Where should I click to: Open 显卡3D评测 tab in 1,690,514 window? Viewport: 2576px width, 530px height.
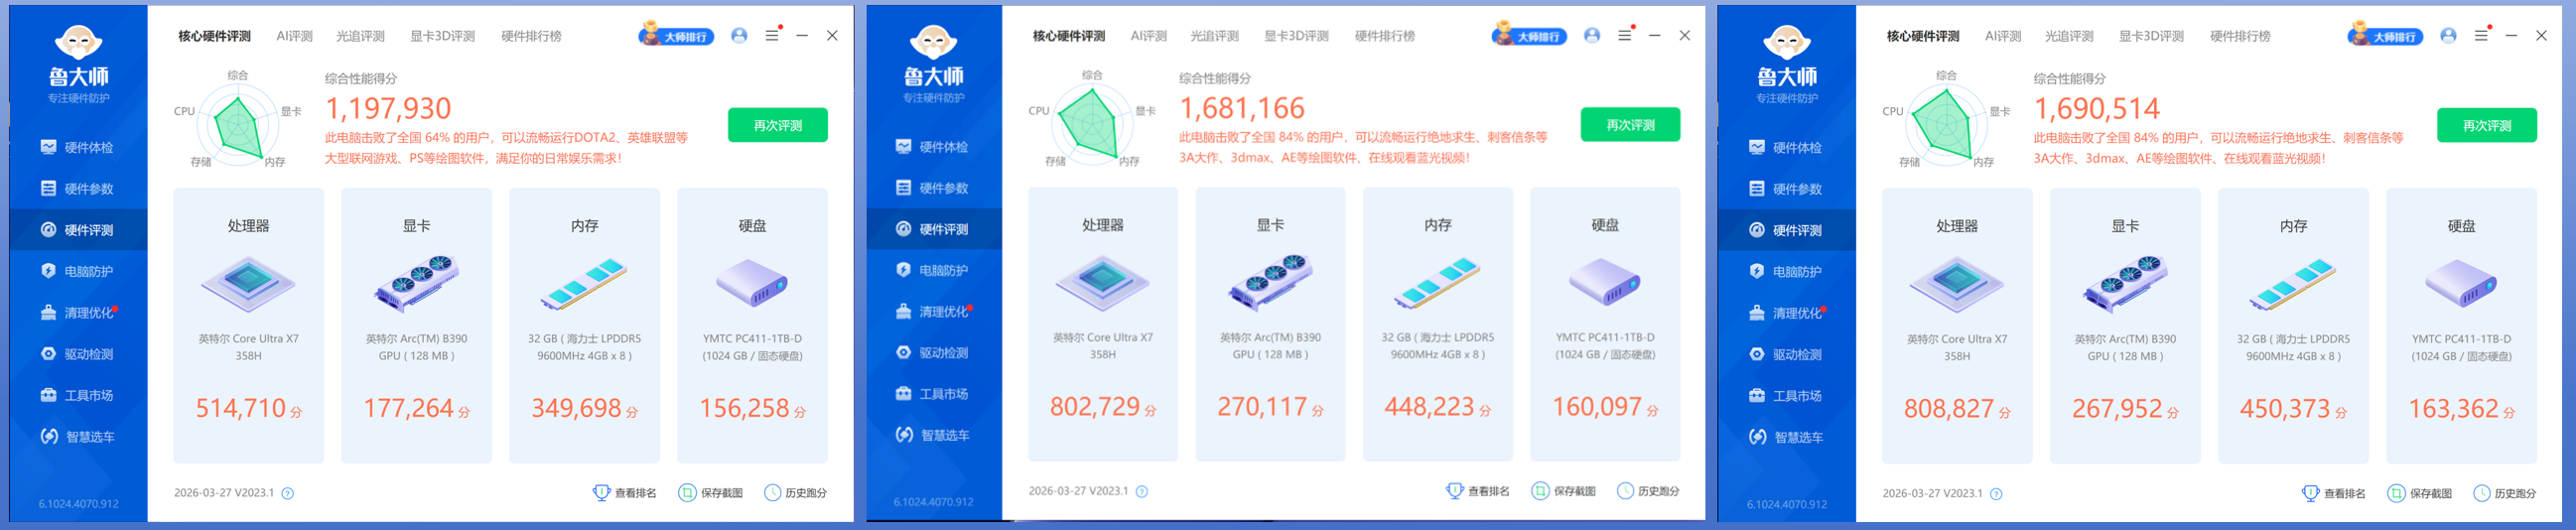(x=2152, y=36)
